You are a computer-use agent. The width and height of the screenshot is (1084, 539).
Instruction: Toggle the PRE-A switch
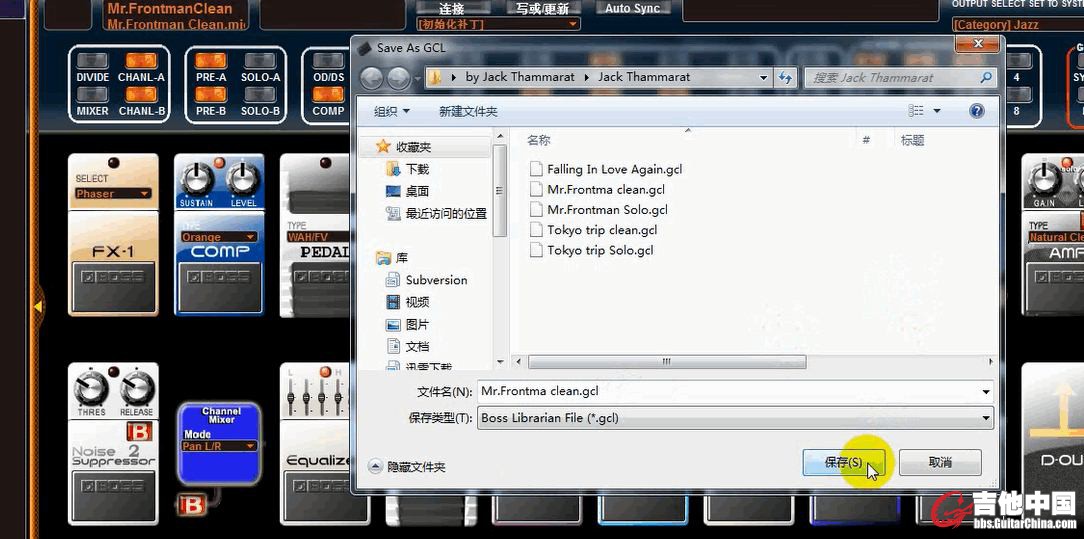210,61
